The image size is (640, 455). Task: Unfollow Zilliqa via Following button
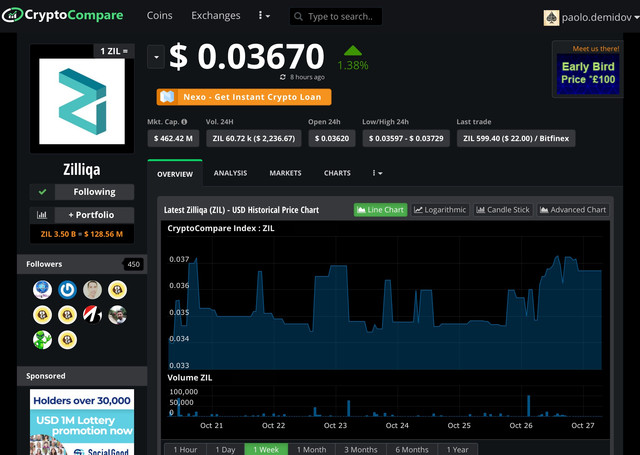(x=94, y=192)
